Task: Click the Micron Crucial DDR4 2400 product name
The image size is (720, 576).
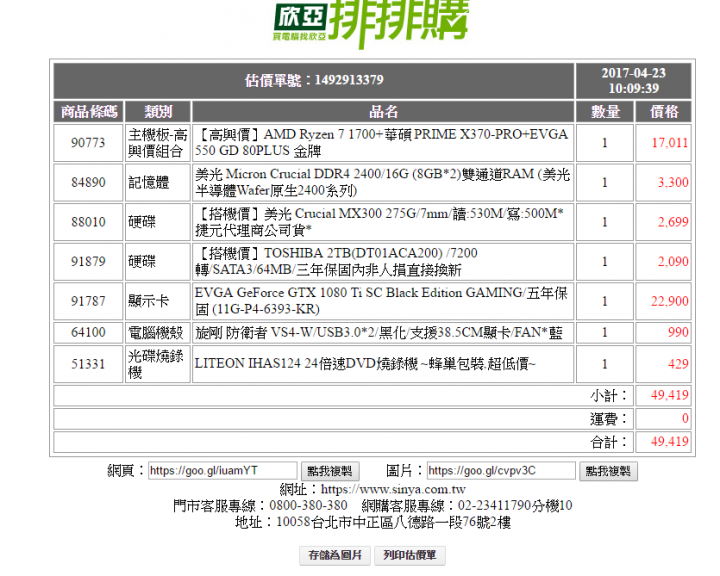Action: point(382,182)
